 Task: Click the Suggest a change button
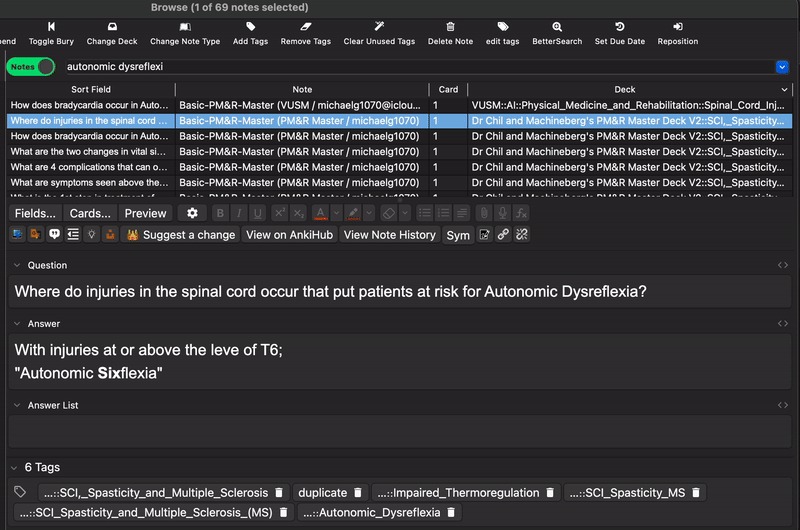point(181,235)
